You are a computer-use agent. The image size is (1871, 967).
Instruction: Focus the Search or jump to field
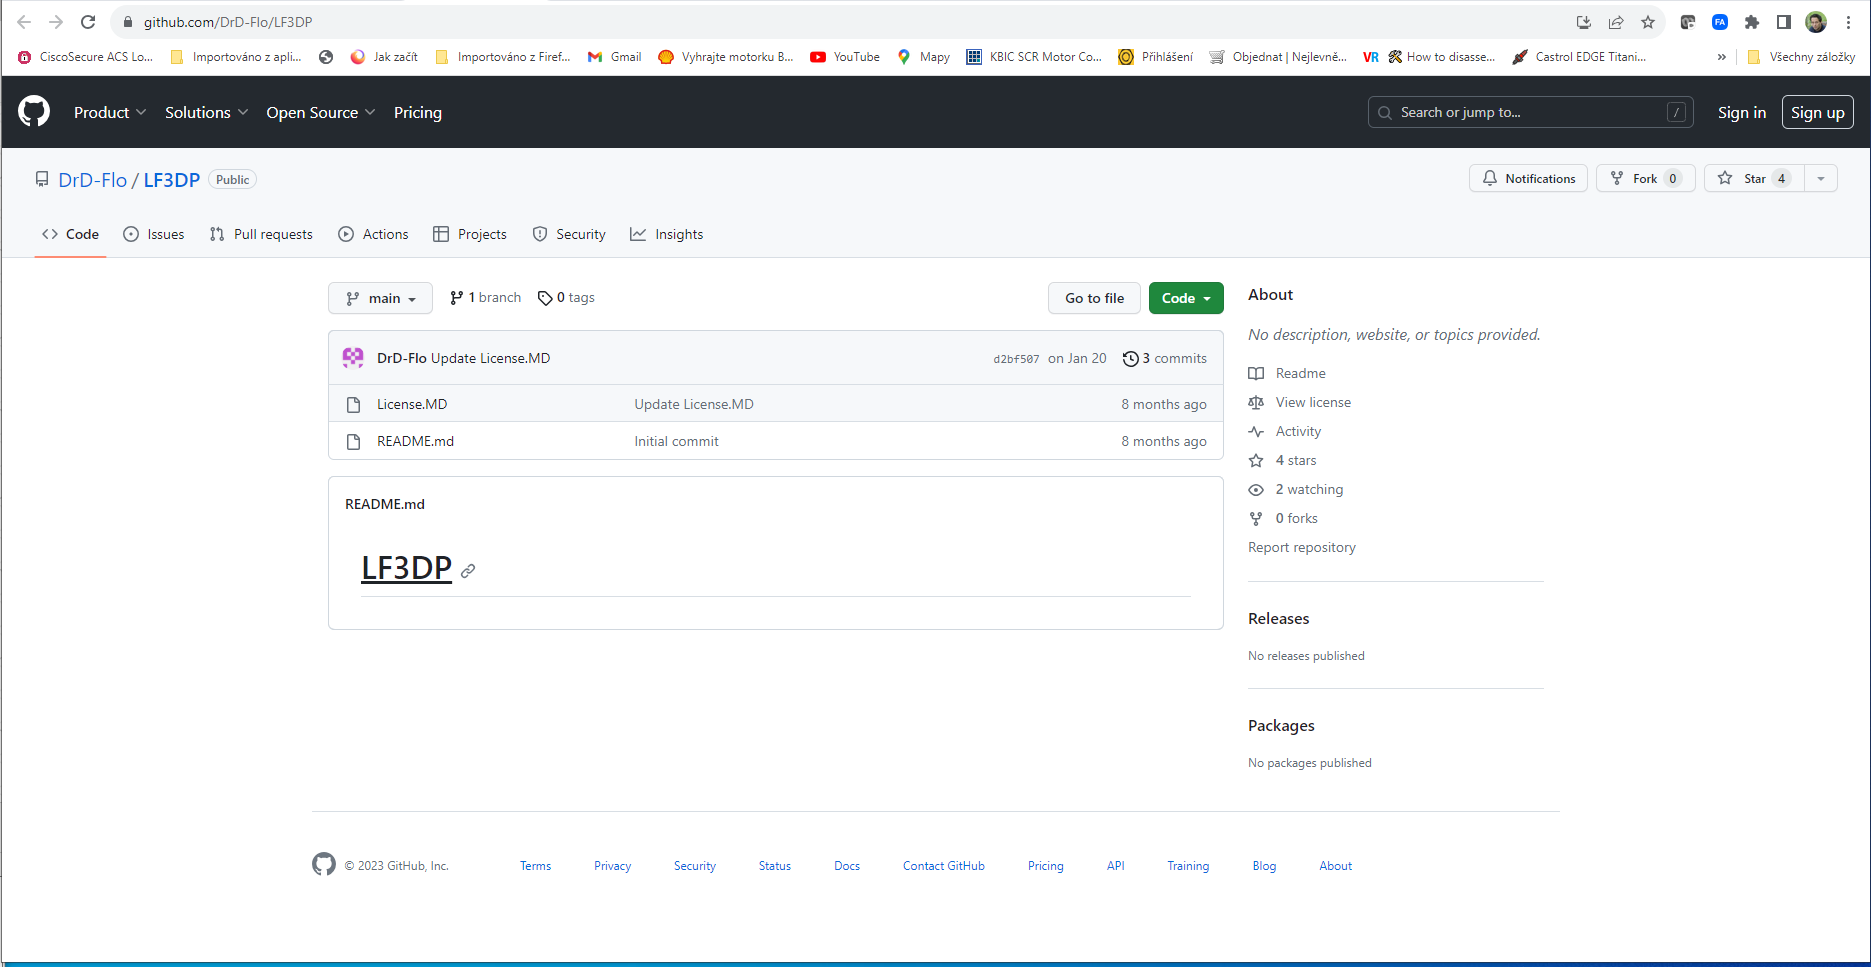click(x=1530, y=112)
